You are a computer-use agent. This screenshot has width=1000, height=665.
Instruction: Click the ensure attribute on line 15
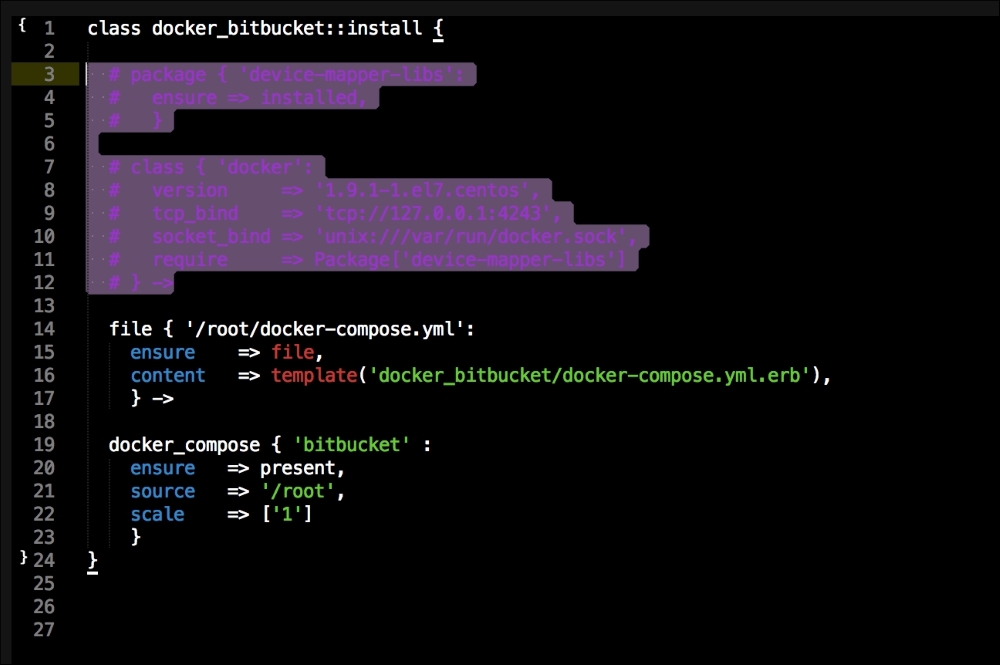(162, 352)
